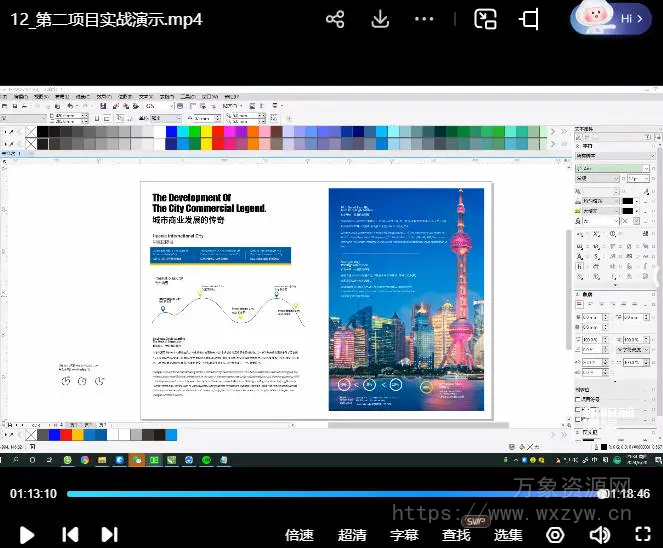Skip to the next video
The height and width of the screenshot is (548, 663).
[x=110, y=535]
